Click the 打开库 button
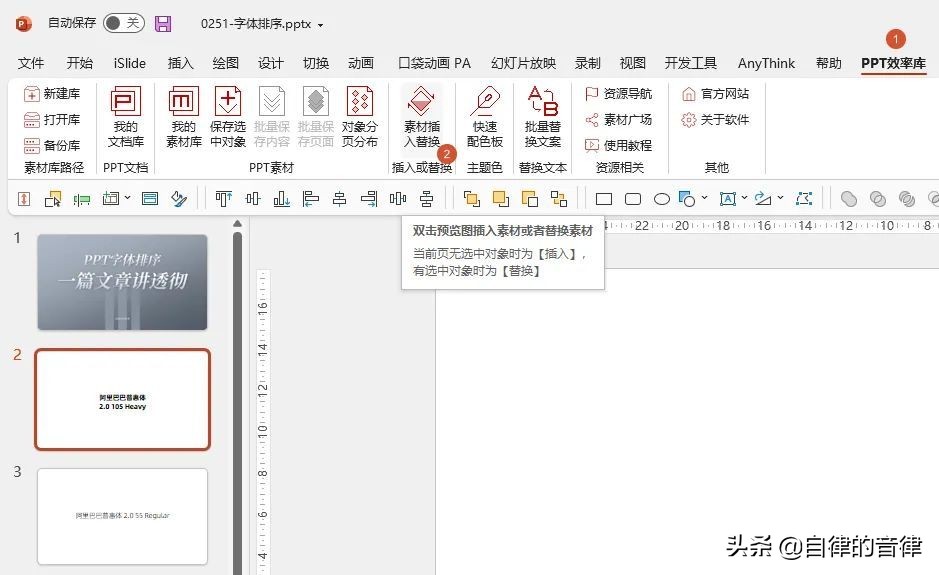 [x=52, y=119]
